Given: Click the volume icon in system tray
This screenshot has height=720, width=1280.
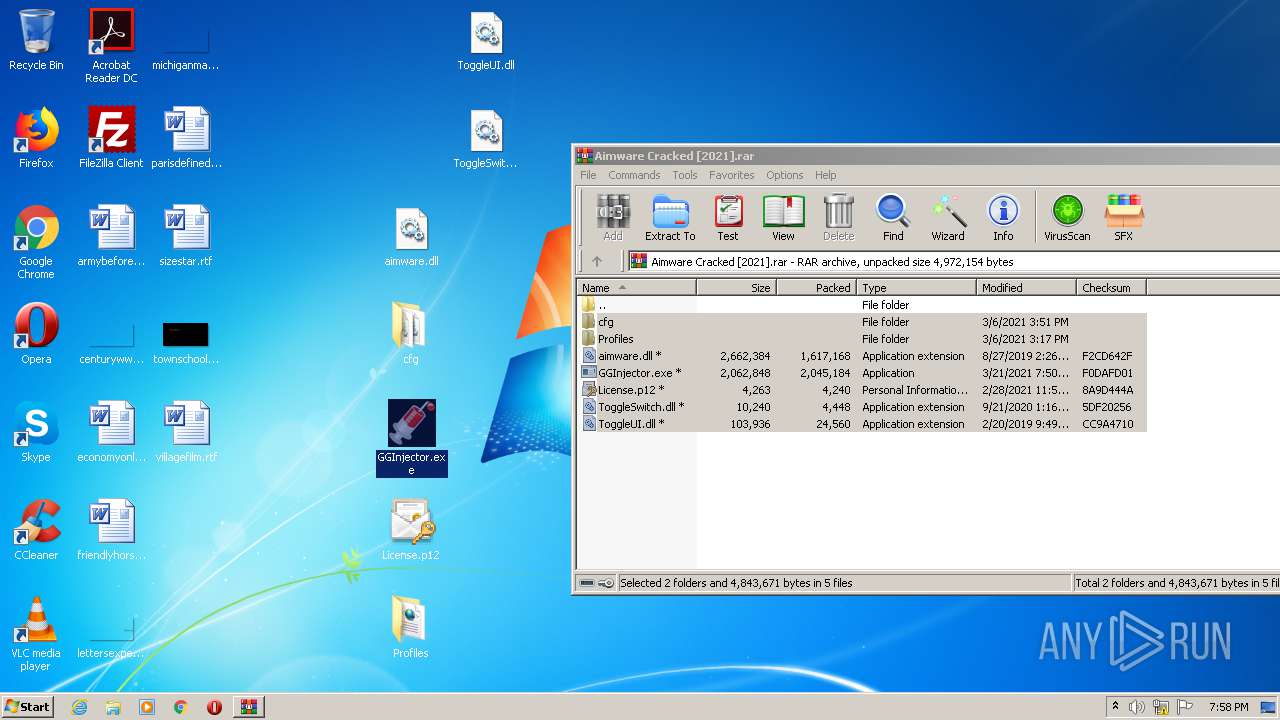Looking at the screenshot, I should [1137, 707].
